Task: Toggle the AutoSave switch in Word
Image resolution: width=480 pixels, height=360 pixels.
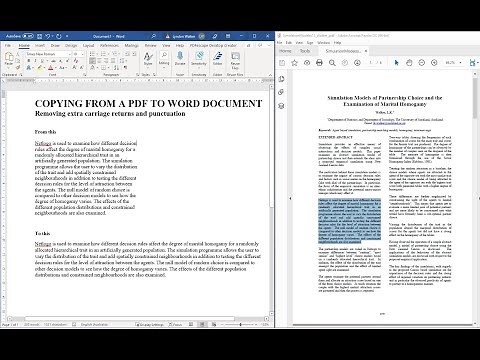Action: pos(28,36)
